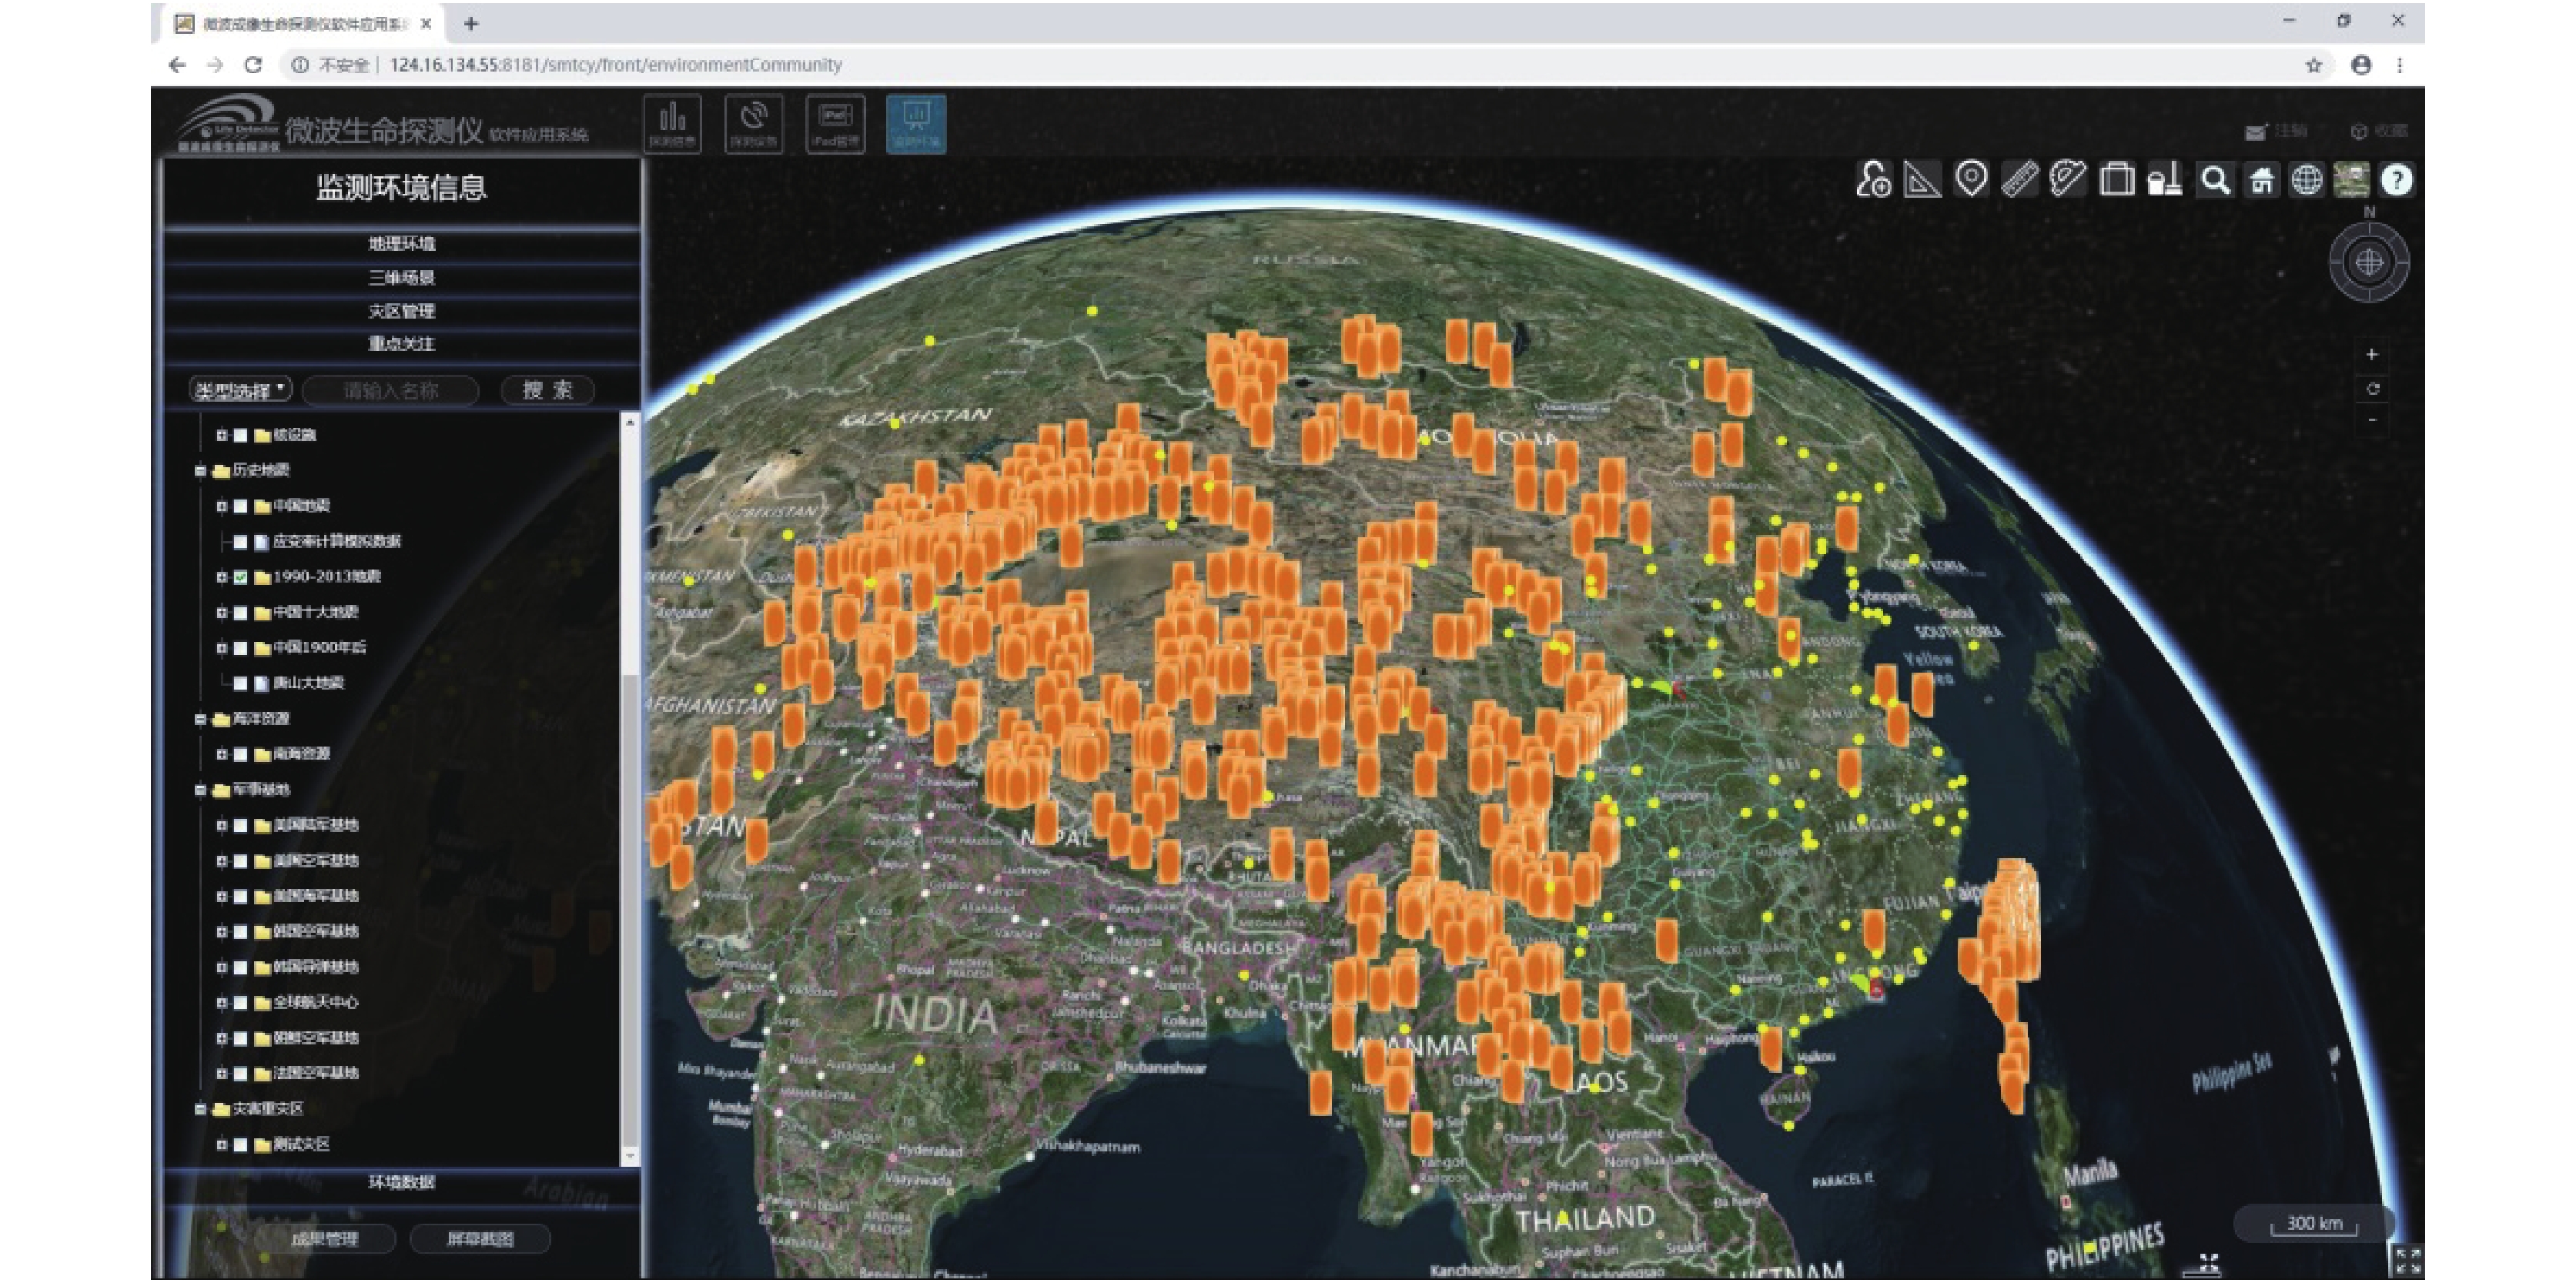Open a new browser tab
This screenshot has width=2576, height=1283.
pos(471,23)
